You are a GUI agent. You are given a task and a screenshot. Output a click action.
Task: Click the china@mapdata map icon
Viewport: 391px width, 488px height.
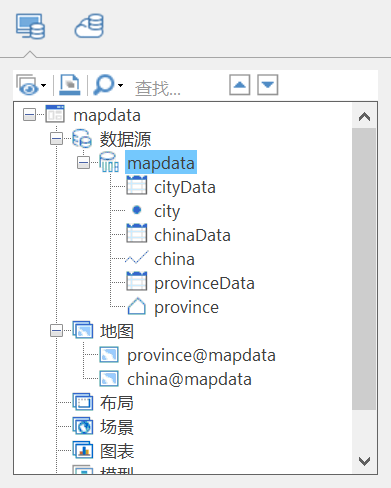[109, 379]
